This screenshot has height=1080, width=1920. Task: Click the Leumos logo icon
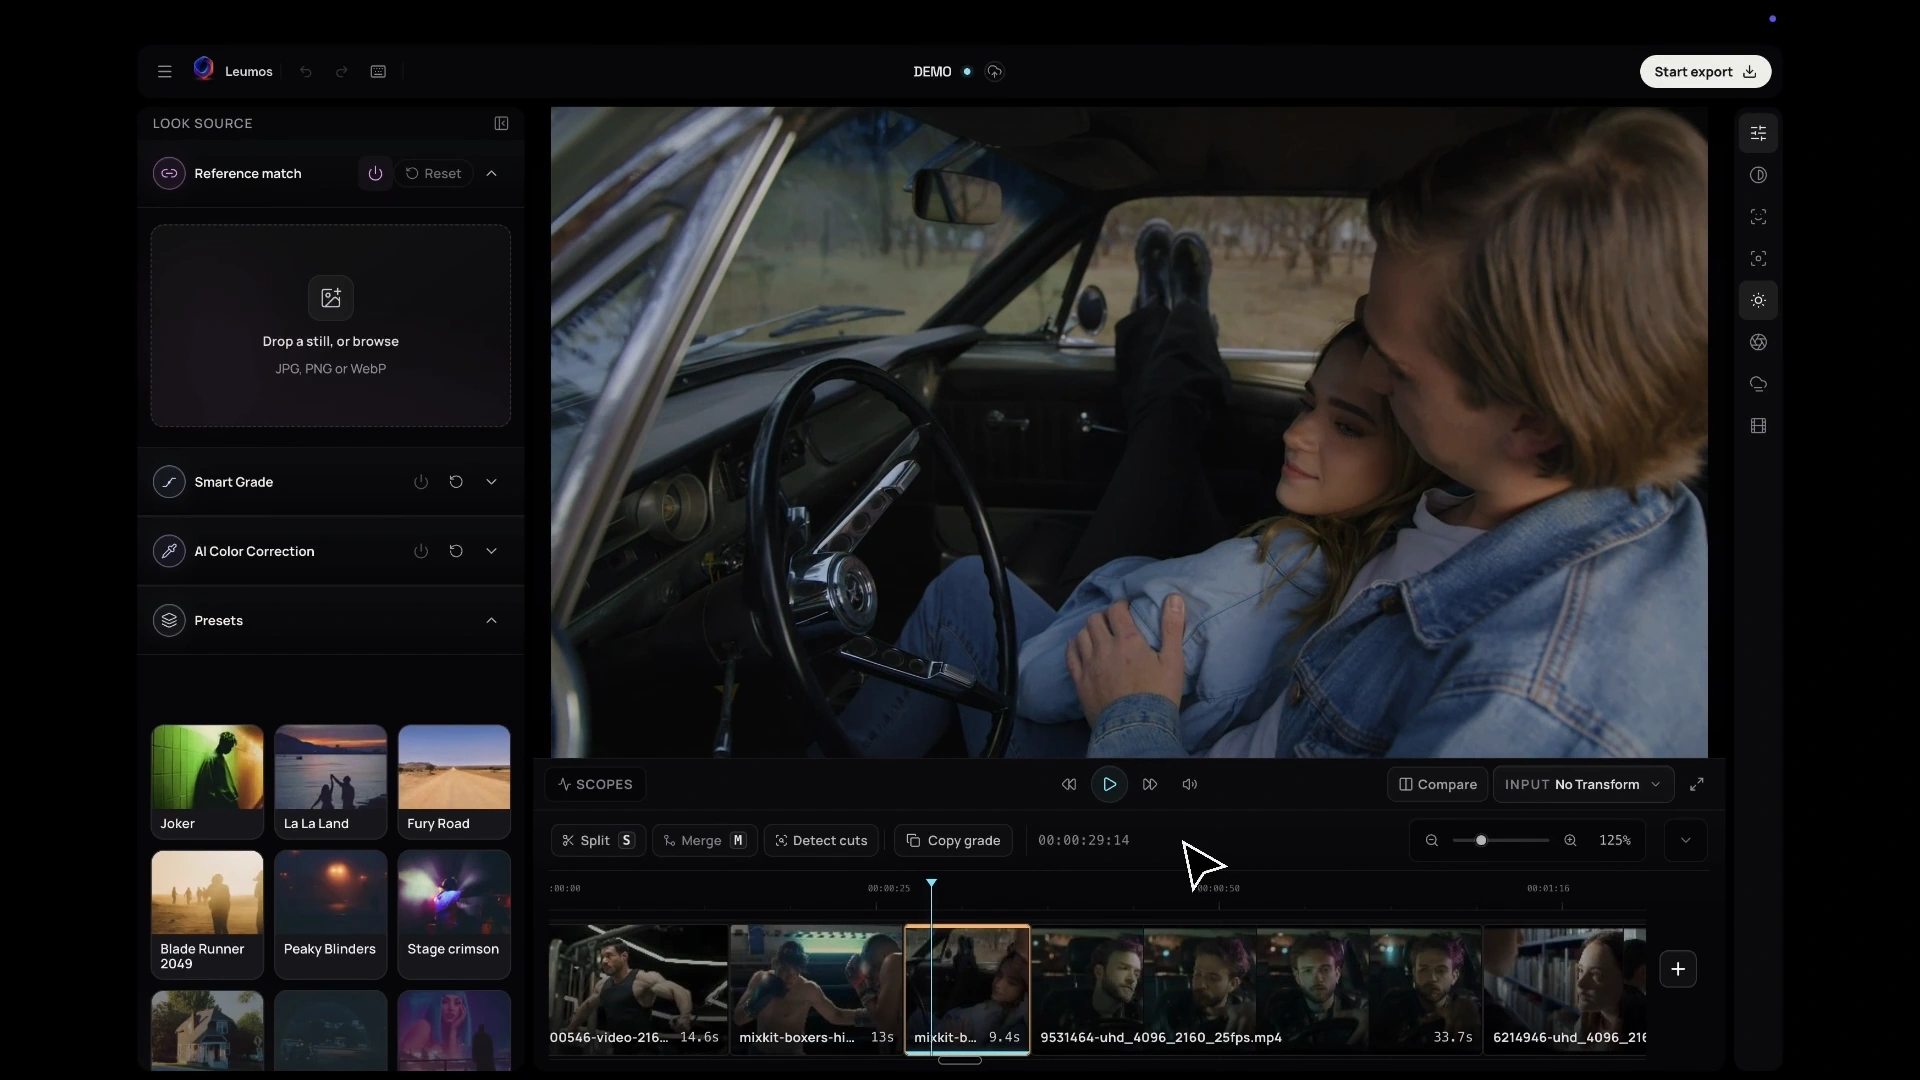(203, 69)
